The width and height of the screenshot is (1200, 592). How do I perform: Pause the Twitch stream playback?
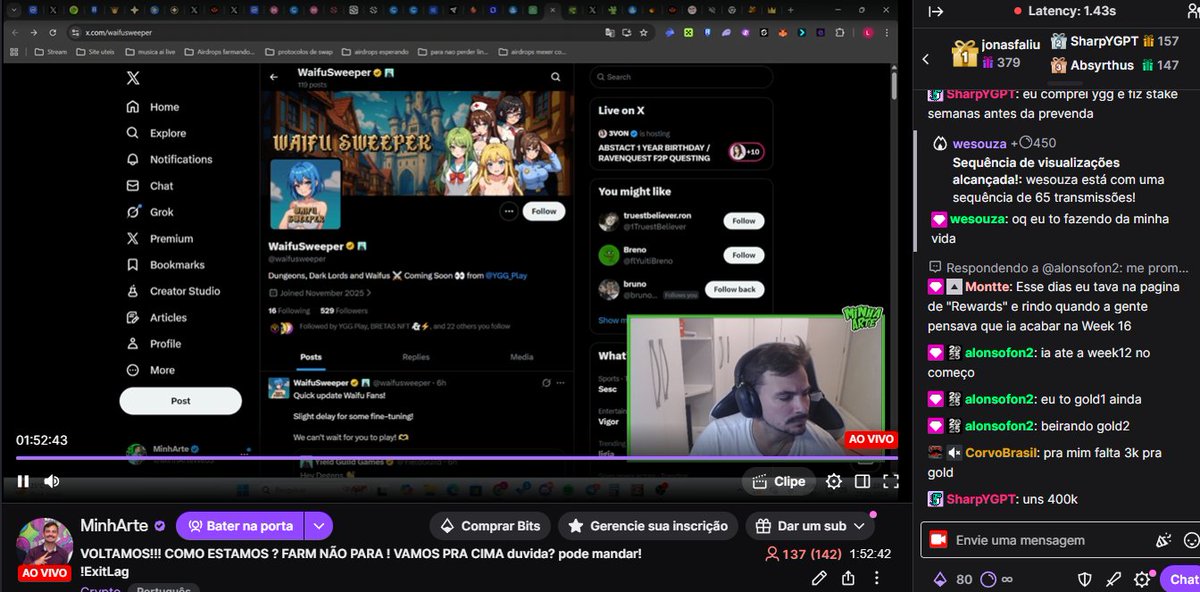point(22,481)
